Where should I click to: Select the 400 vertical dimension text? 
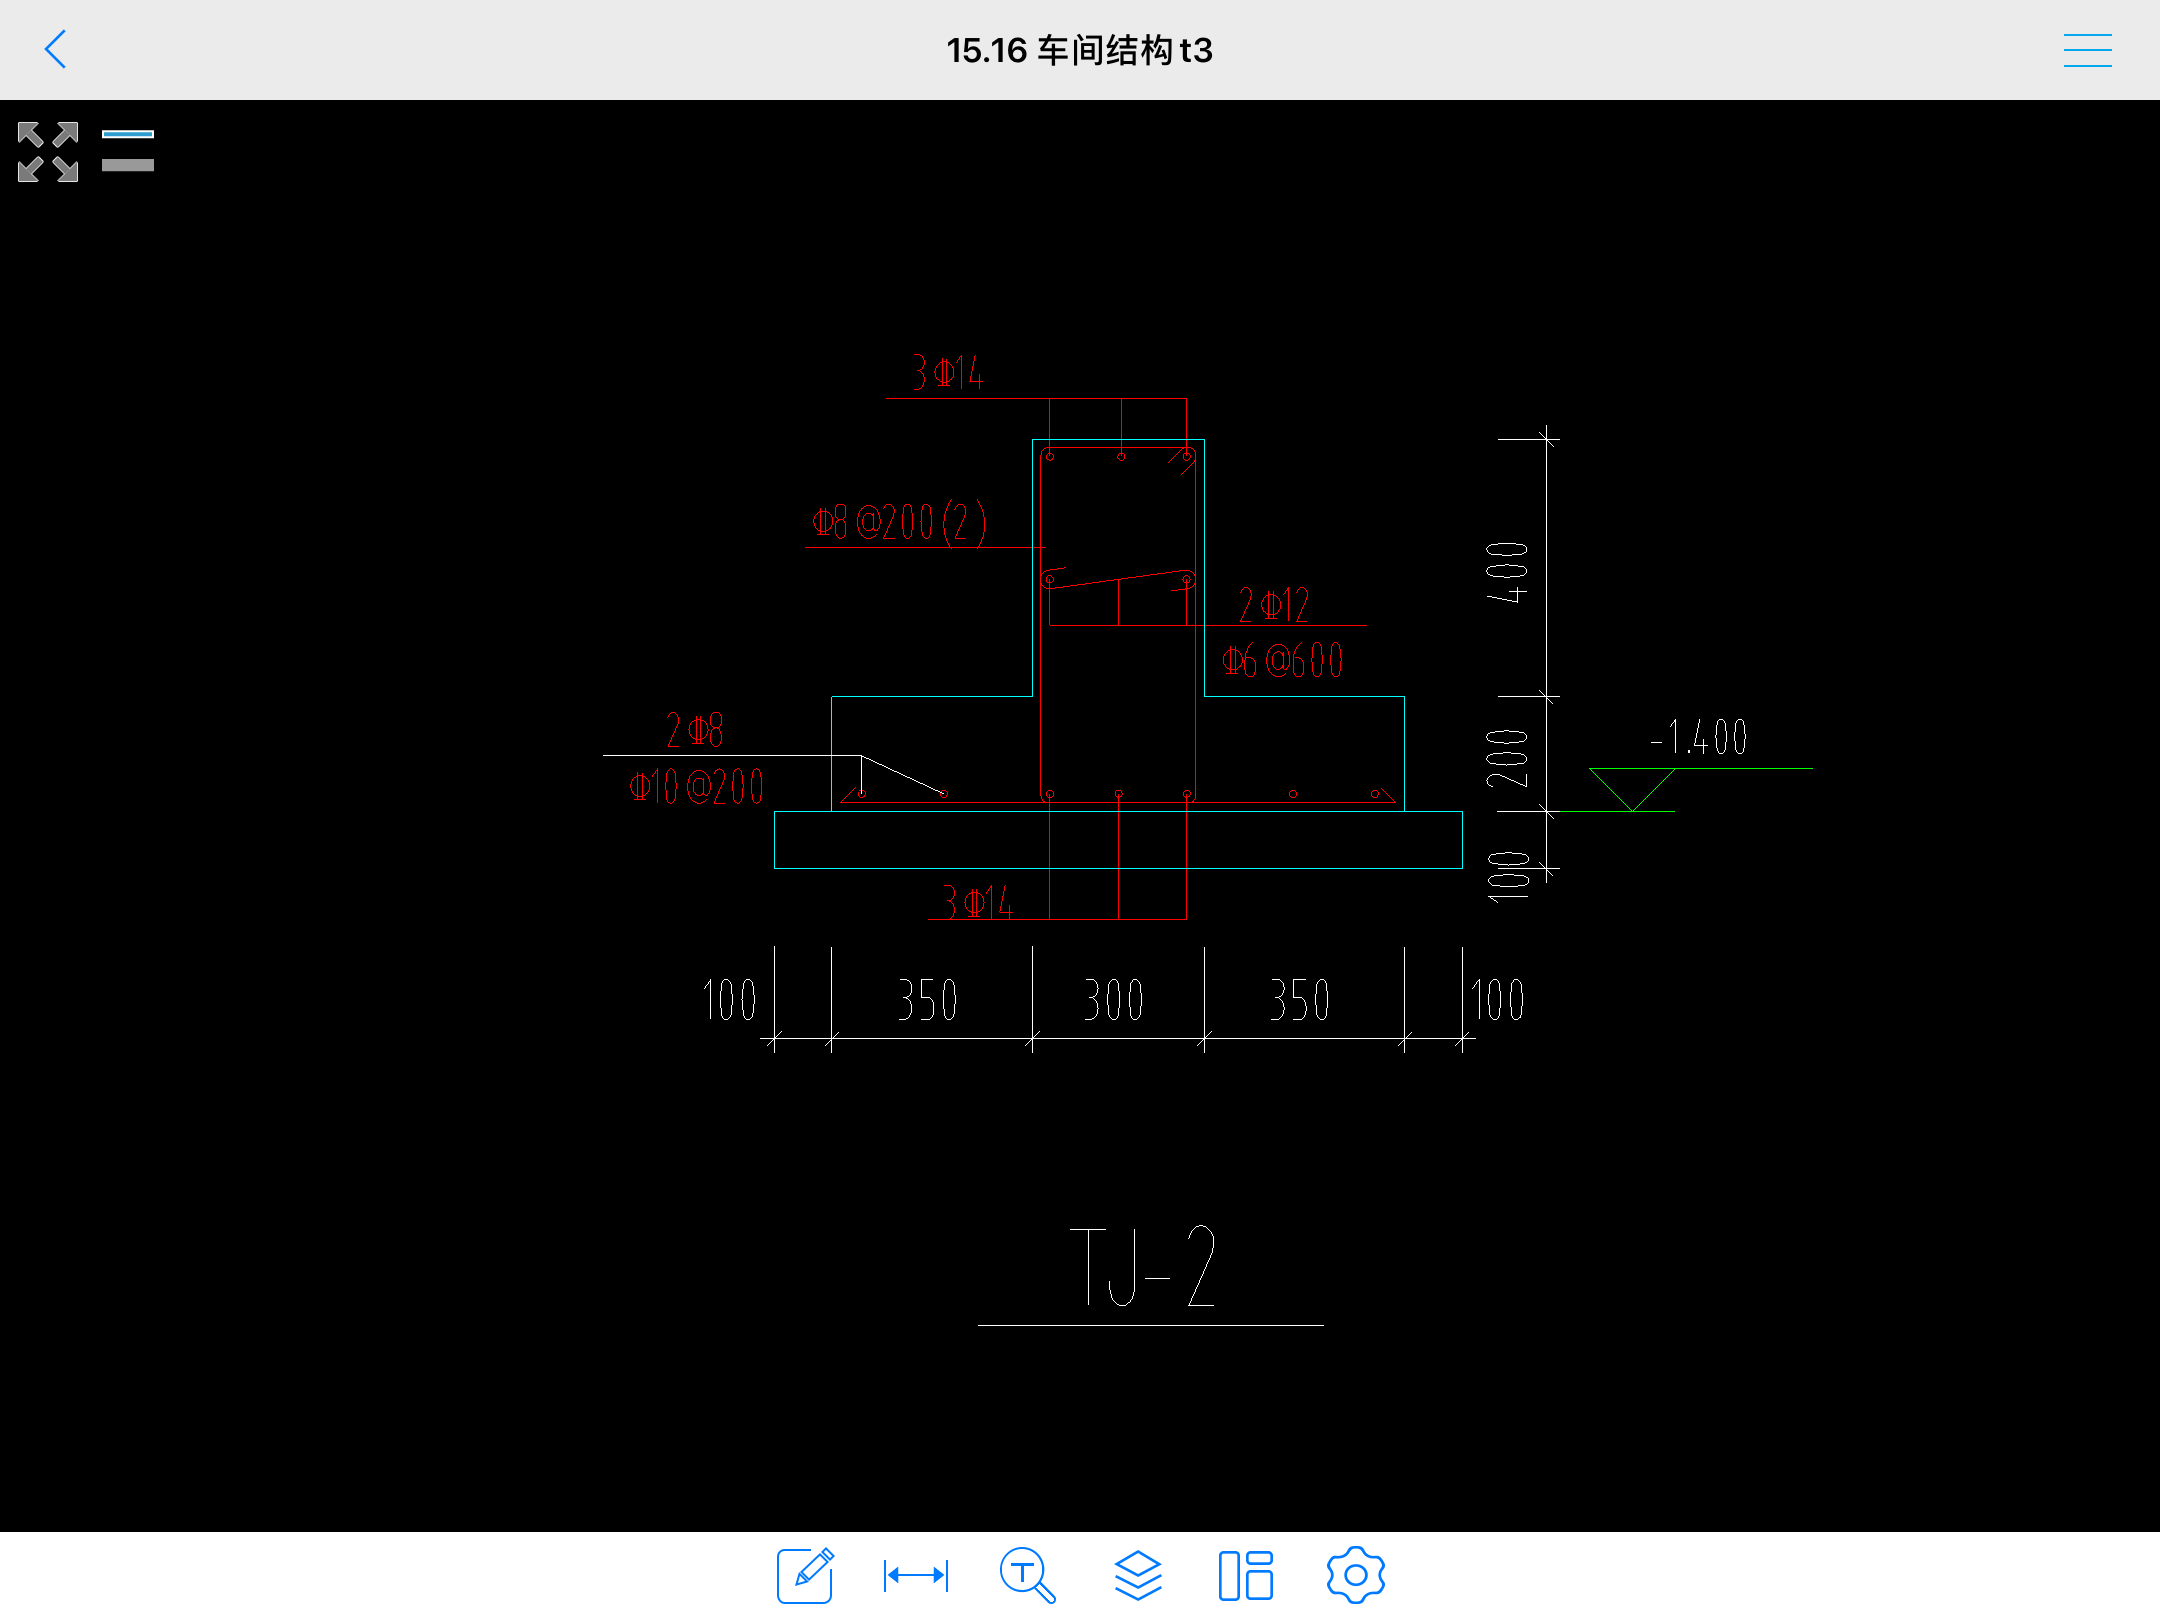point(1507,572)
